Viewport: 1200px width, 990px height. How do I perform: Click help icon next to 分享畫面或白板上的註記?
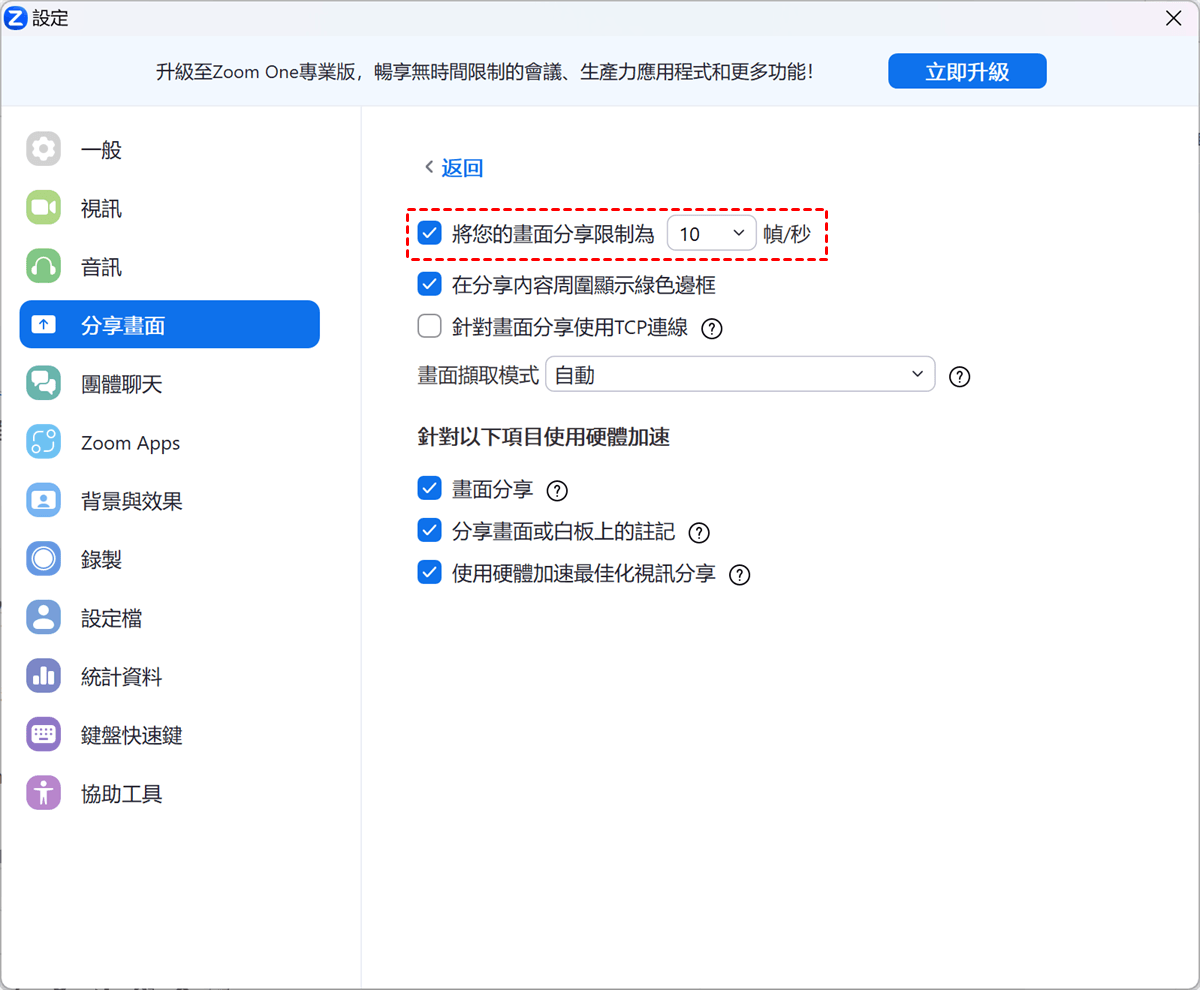pos(699,533)
